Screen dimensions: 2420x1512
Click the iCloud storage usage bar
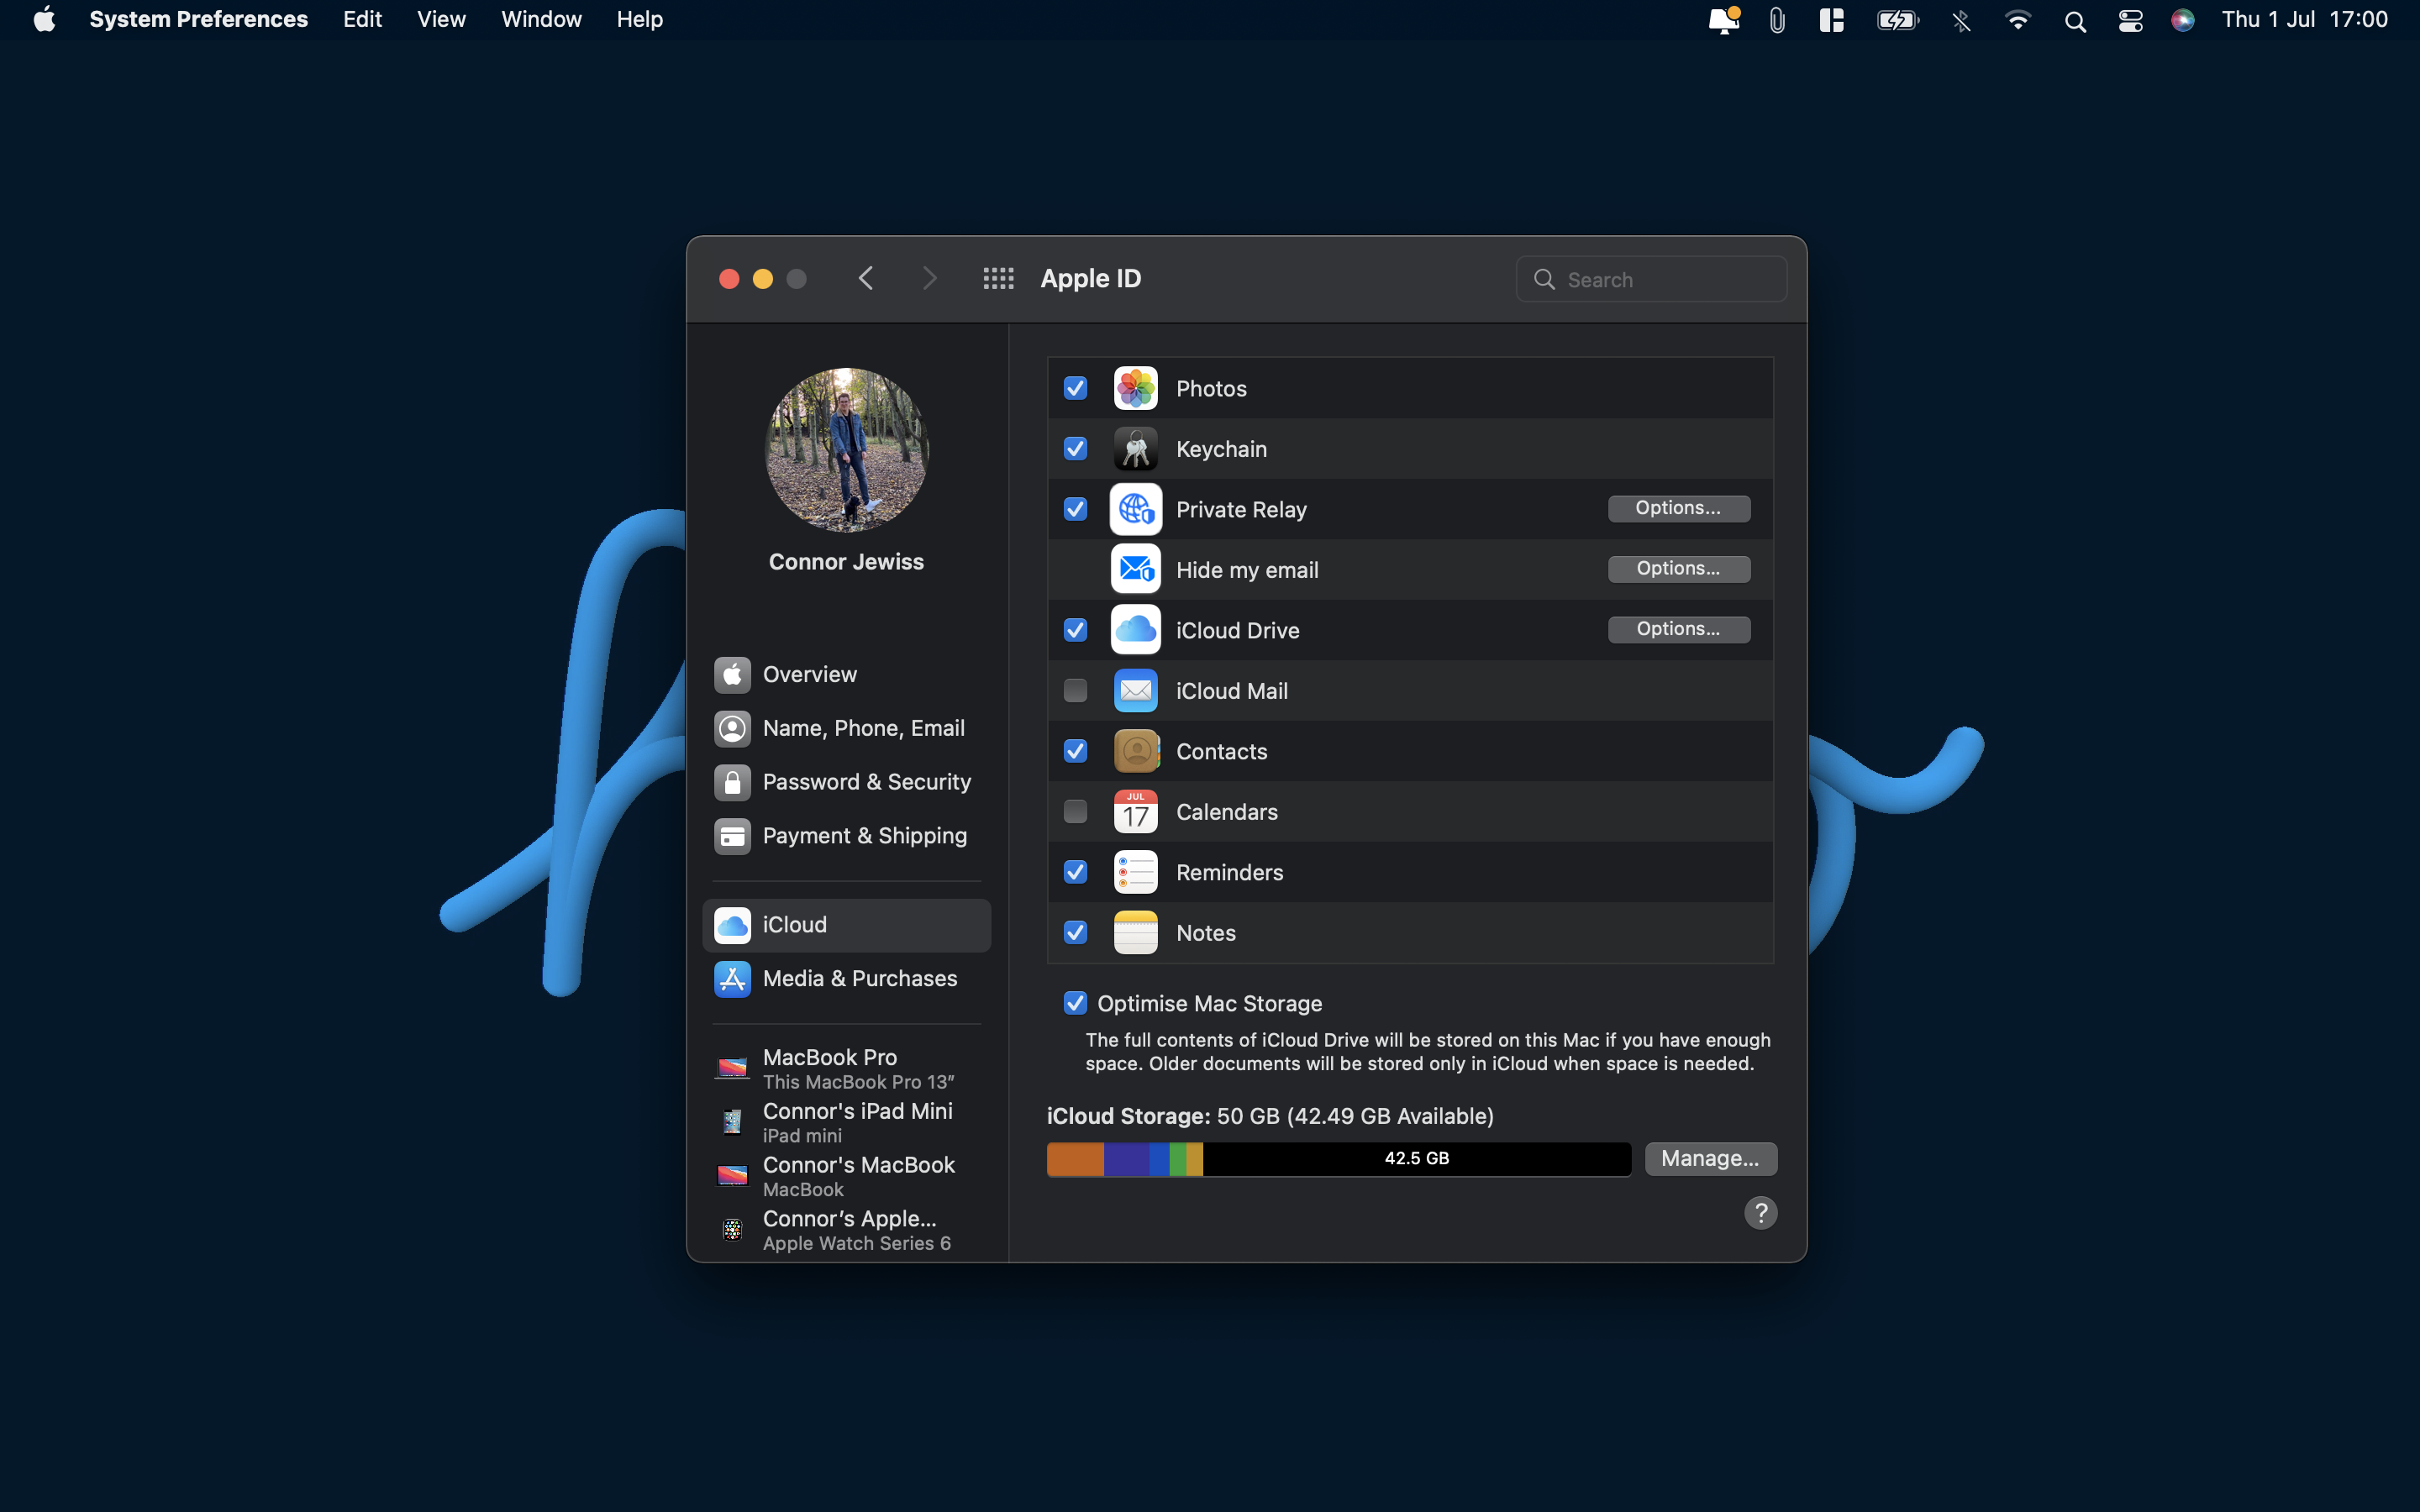pos(1338,1158)
